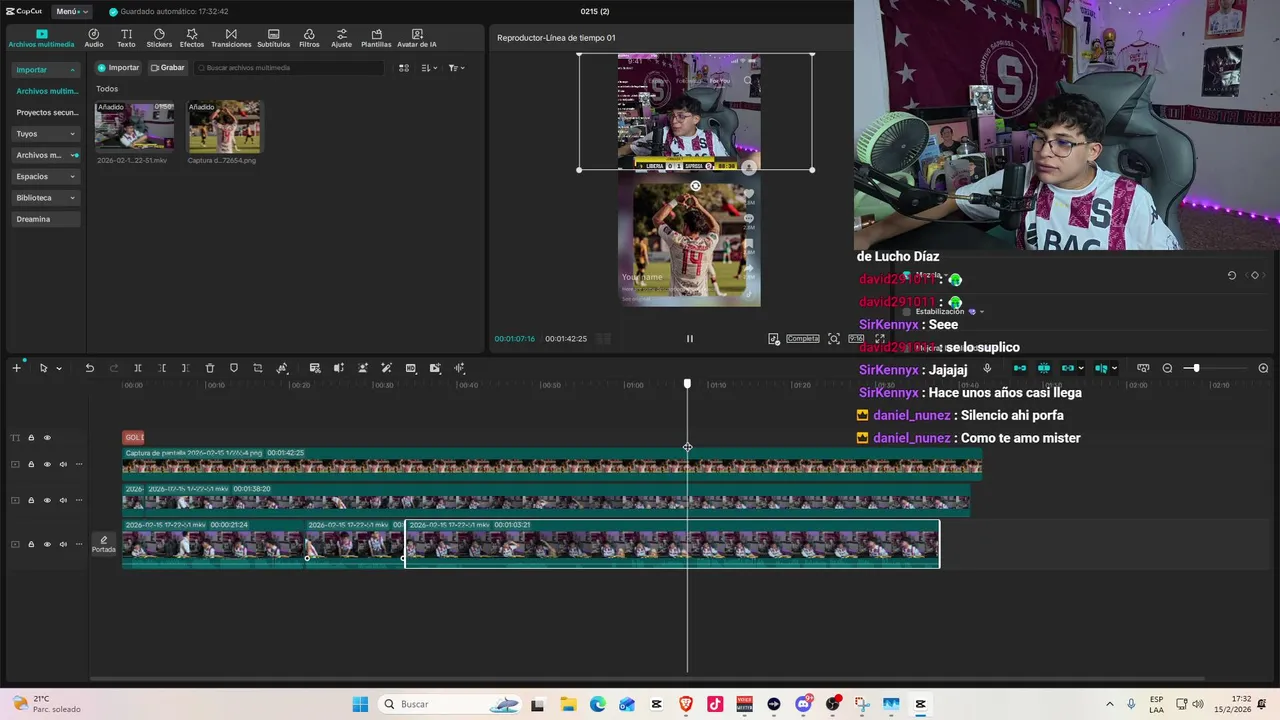1280x720 pixels.
Task: Select the crop tool in timeline toolbar
Action: [258, 368]
